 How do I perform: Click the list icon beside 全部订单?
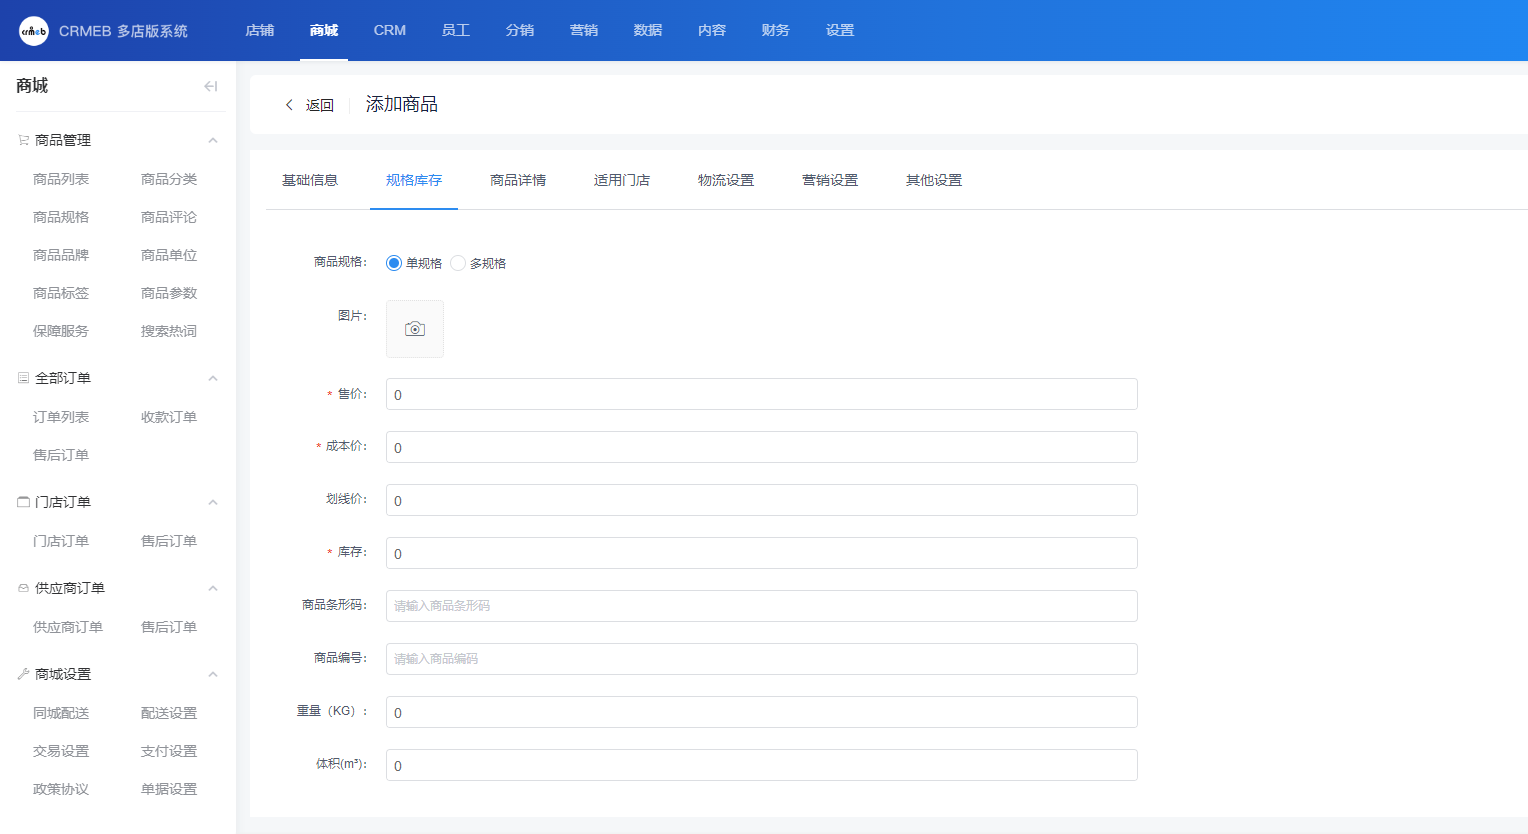click(x=23, y=378)
